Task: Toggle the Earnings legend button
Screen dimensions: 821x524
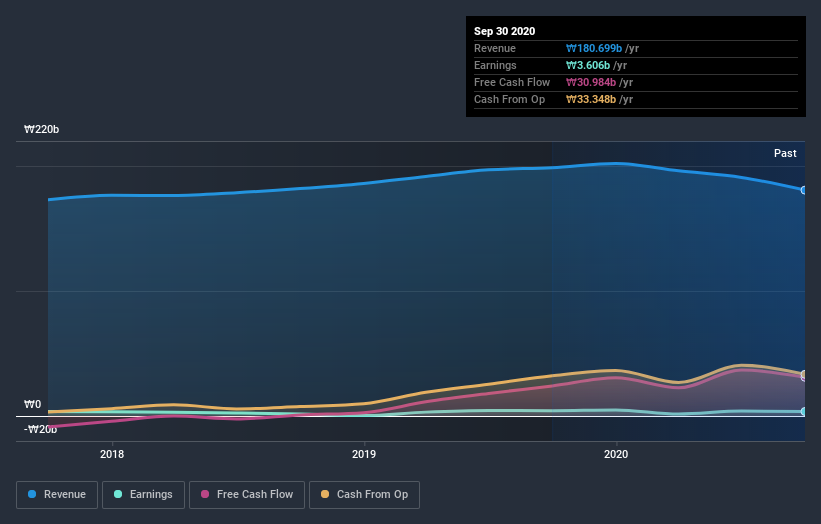Action: (143, 495)
